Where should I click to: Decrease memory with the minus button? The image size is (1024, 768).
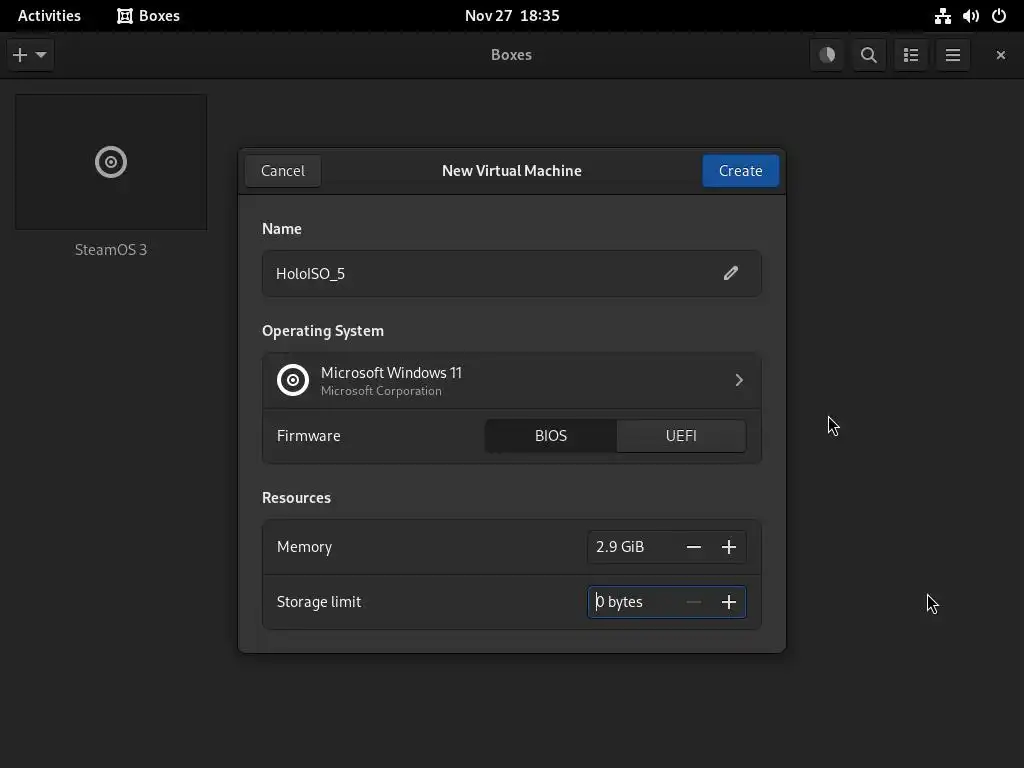[x=694, y=547]
